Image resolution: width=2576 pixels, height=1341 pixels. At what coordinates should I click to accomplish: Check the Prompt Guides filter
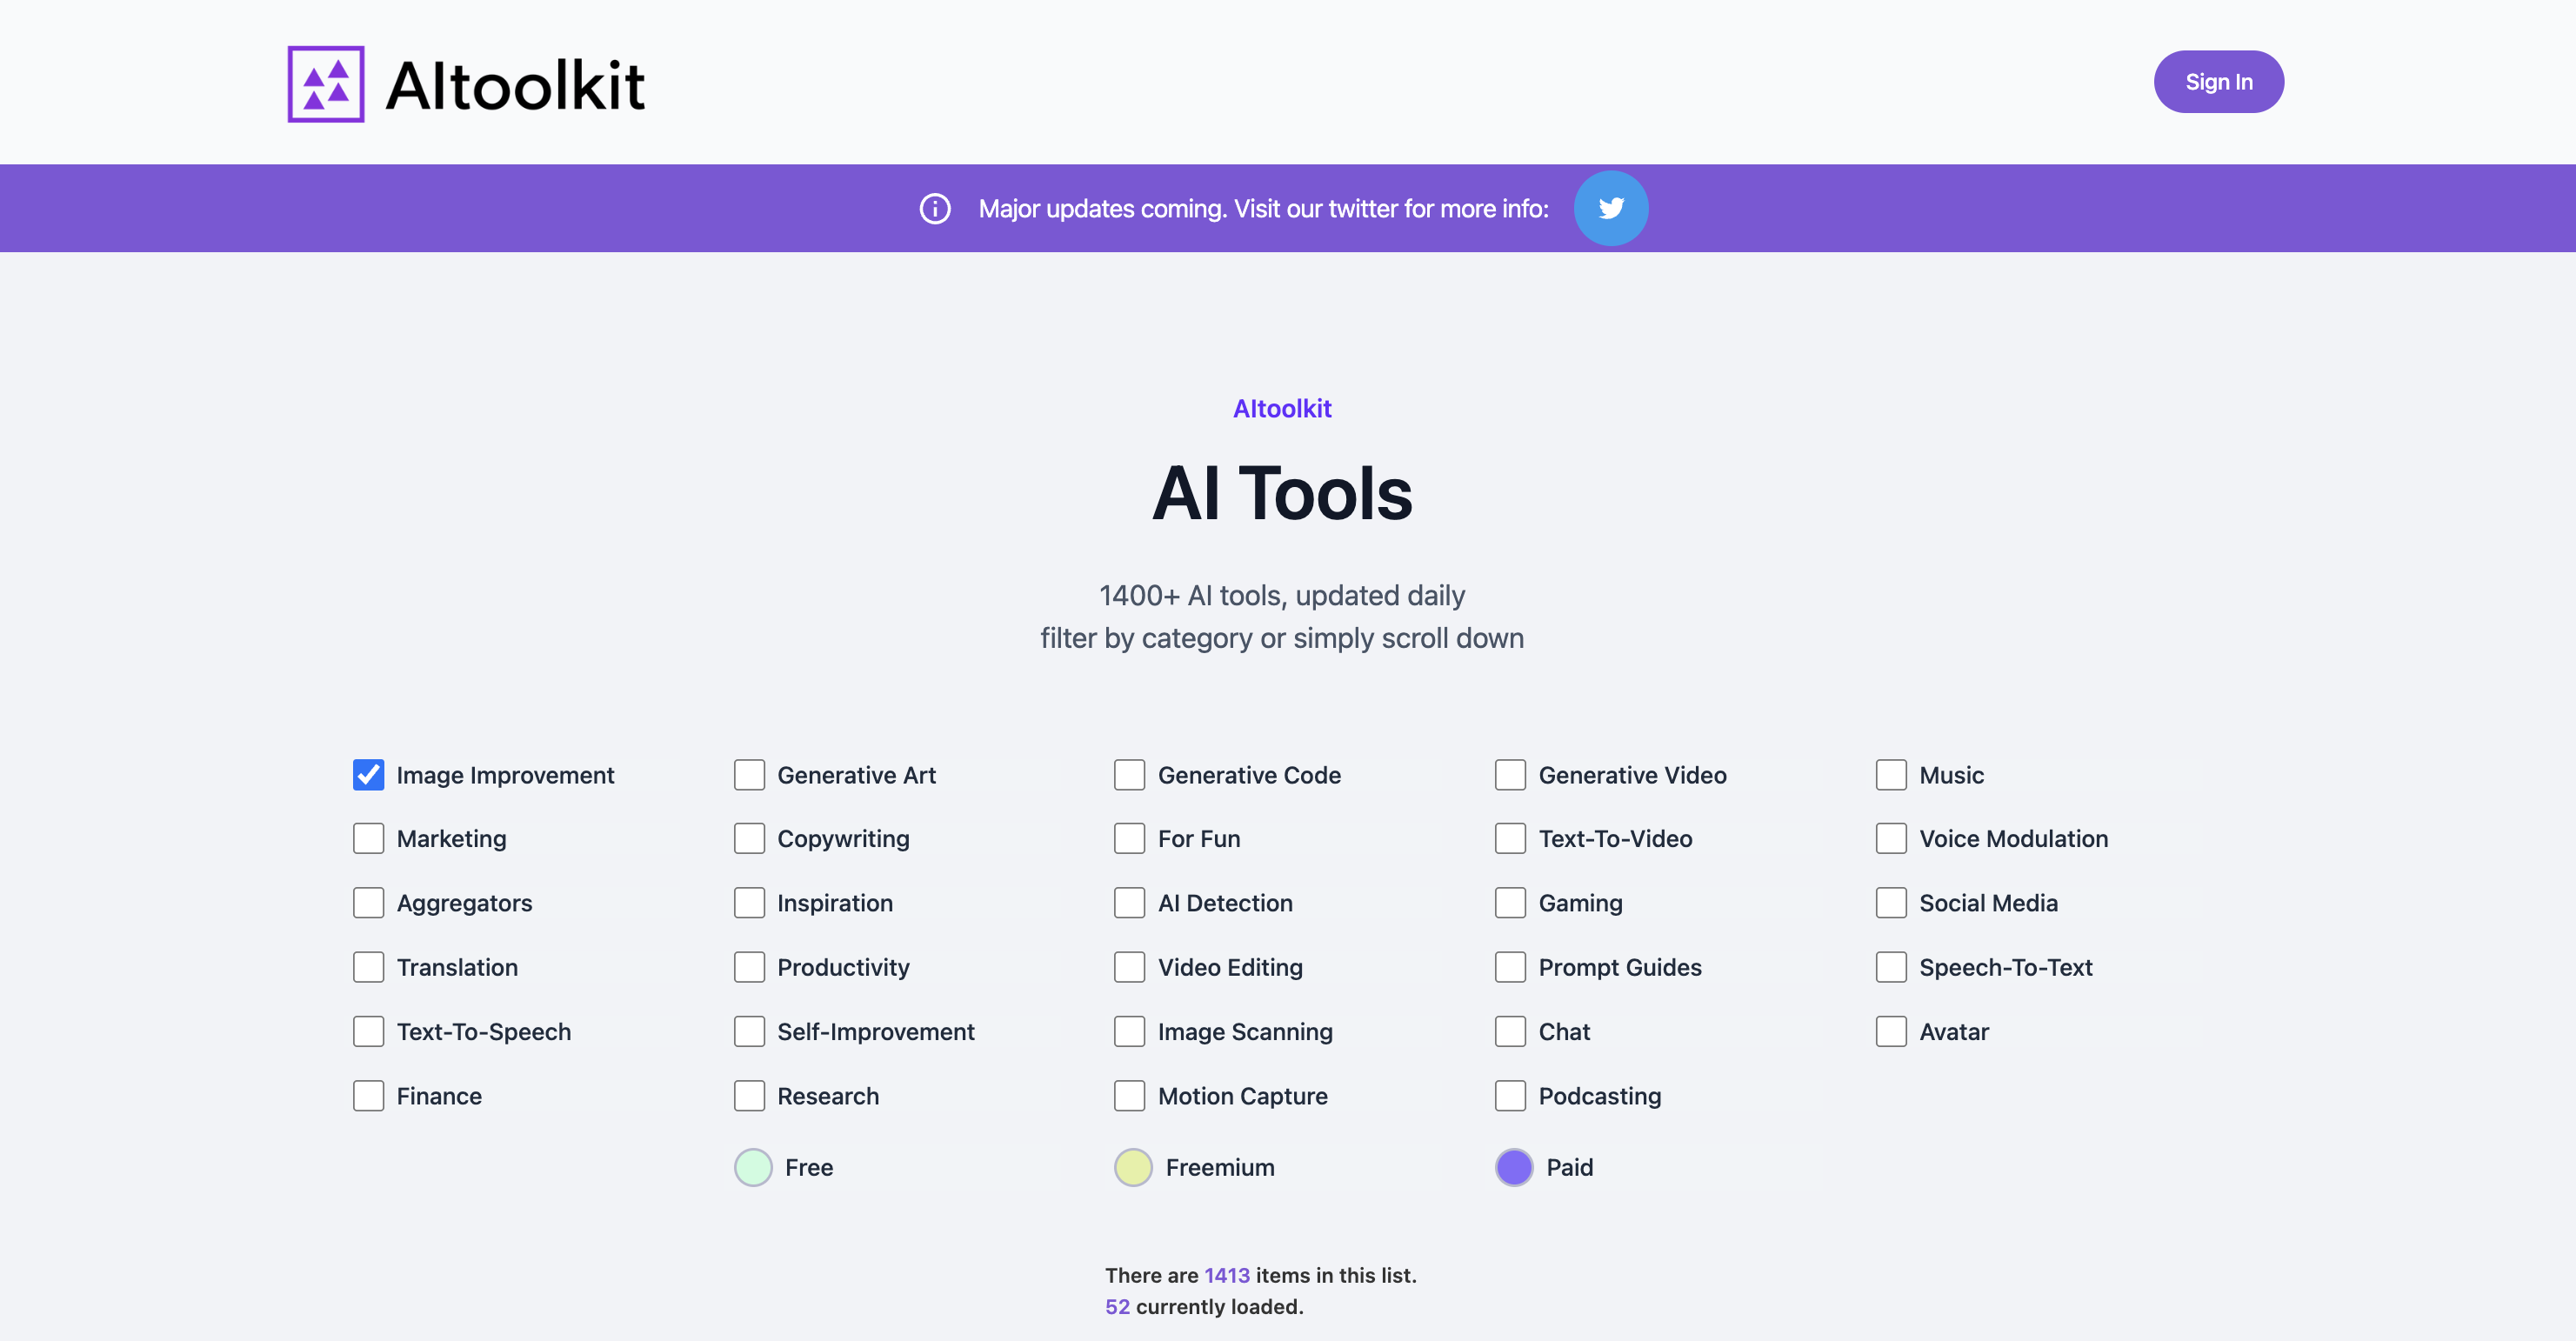pos(1510,967)
